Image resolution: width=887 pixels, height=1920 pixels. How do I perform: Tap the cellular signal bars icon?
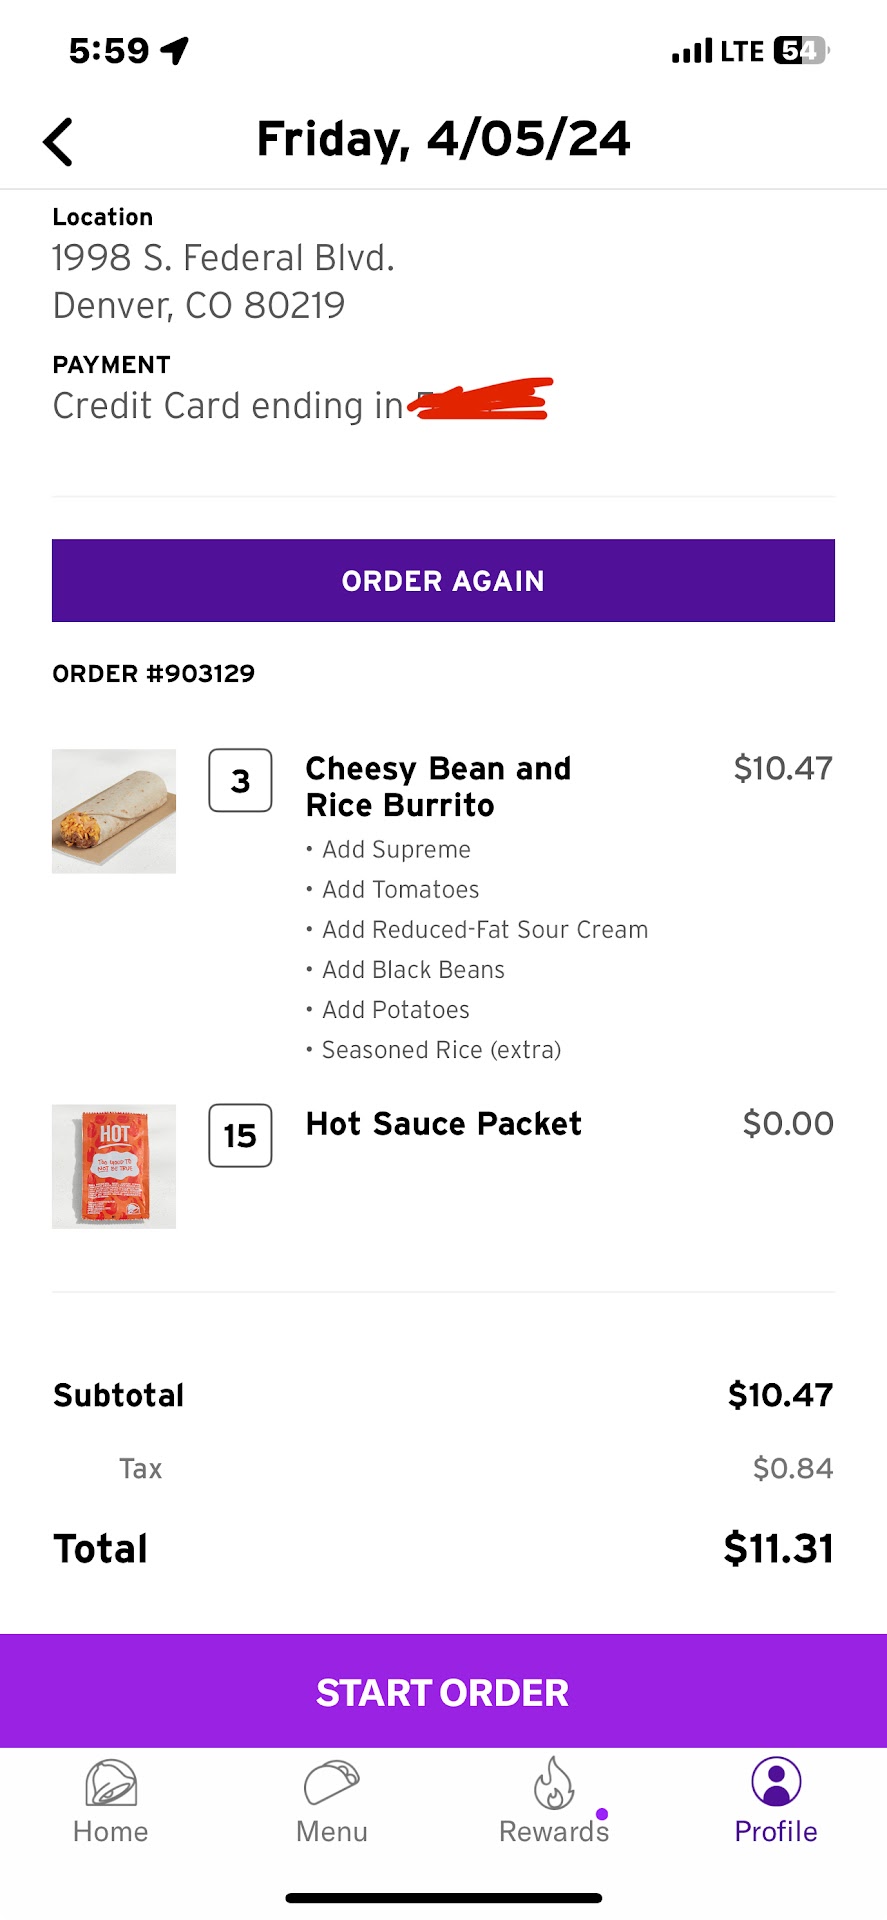point(692,50)
